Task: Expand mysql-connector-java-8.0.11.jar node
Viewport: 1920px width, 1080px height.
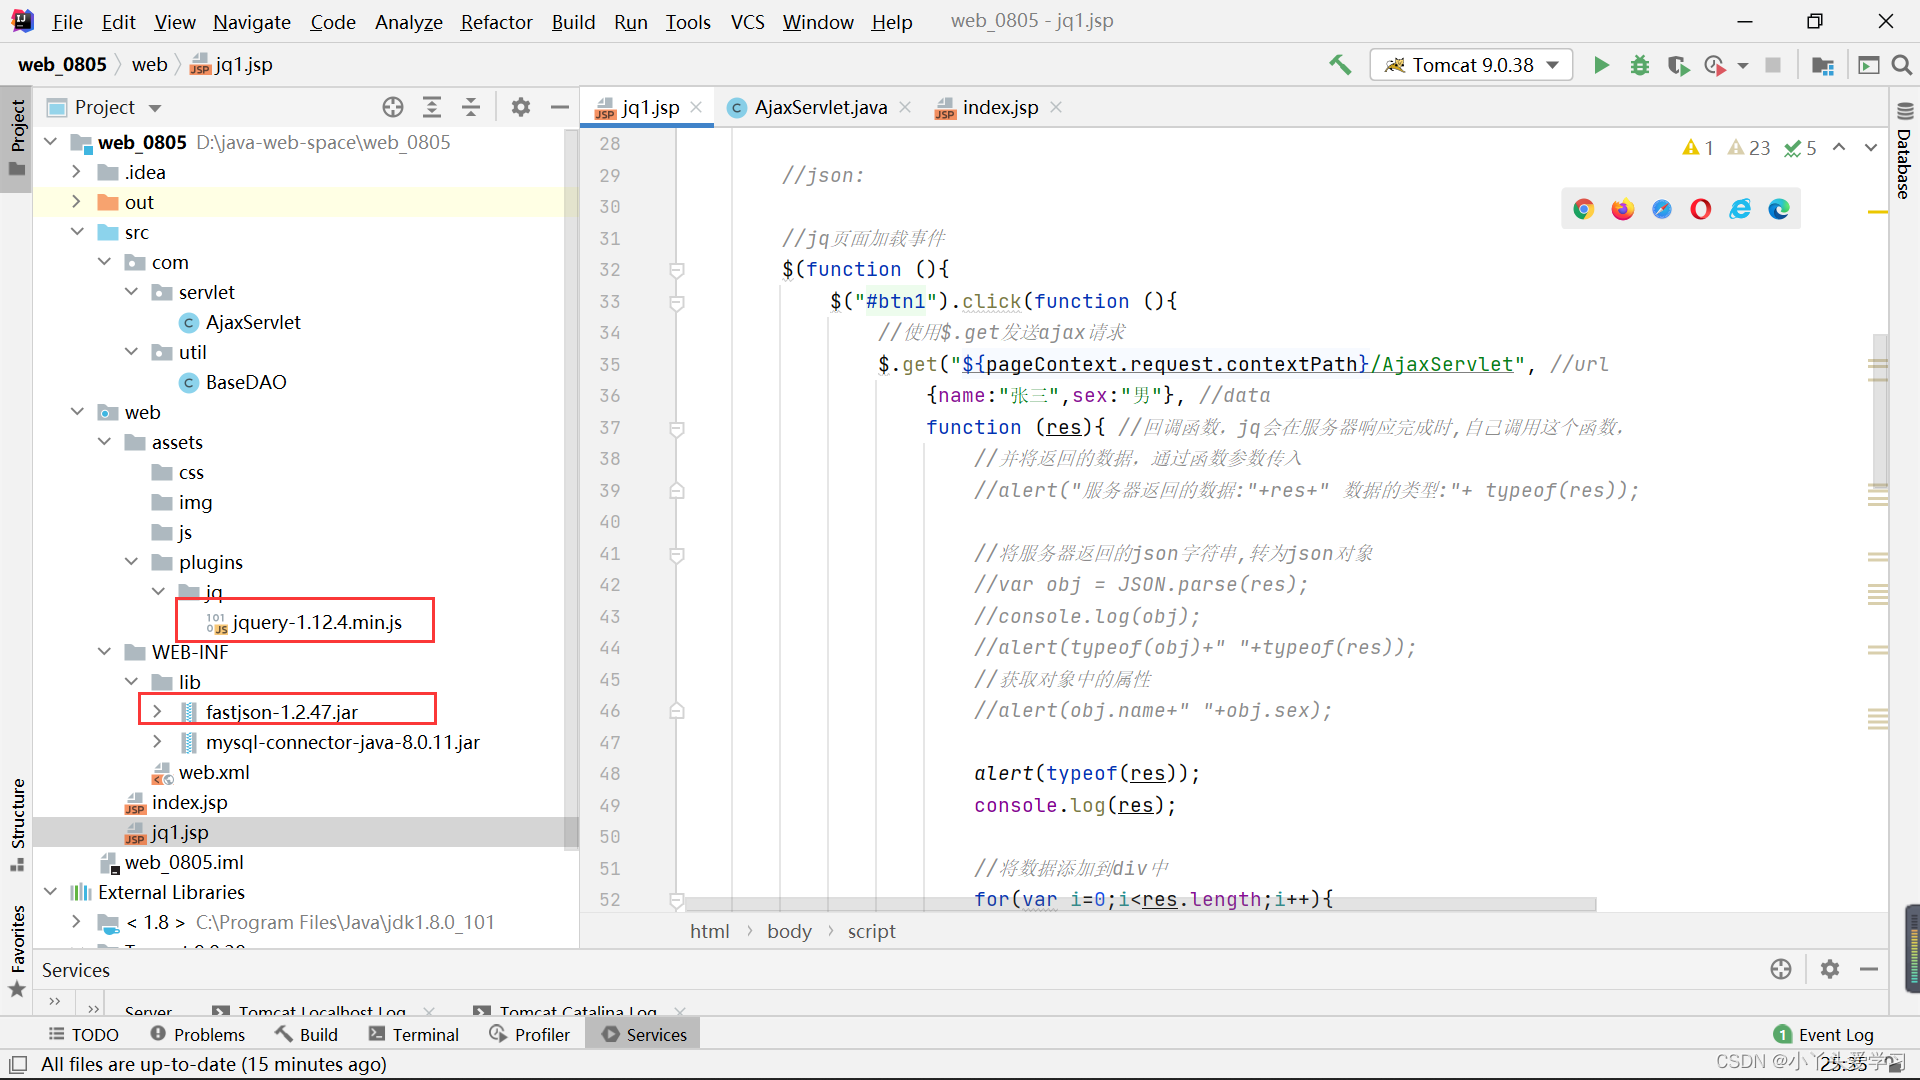Action: (157, 742)
